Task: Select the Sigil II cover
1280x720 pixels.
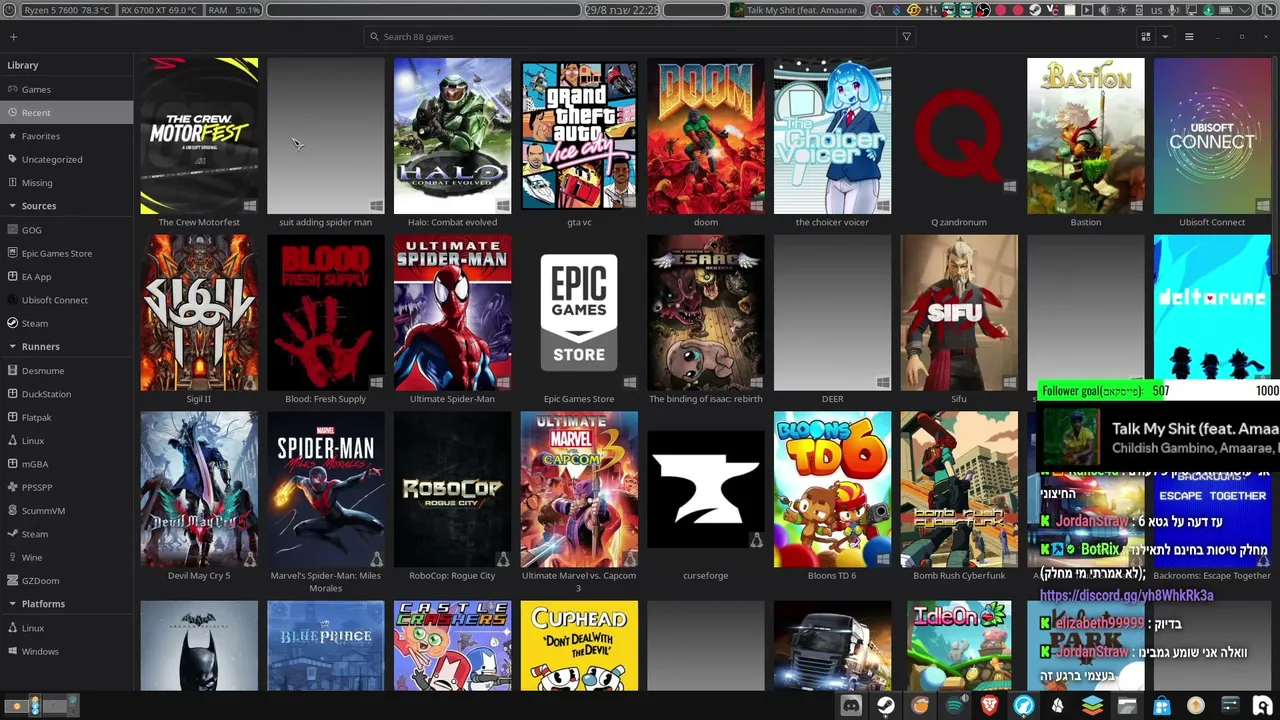Action: (199, 313)
